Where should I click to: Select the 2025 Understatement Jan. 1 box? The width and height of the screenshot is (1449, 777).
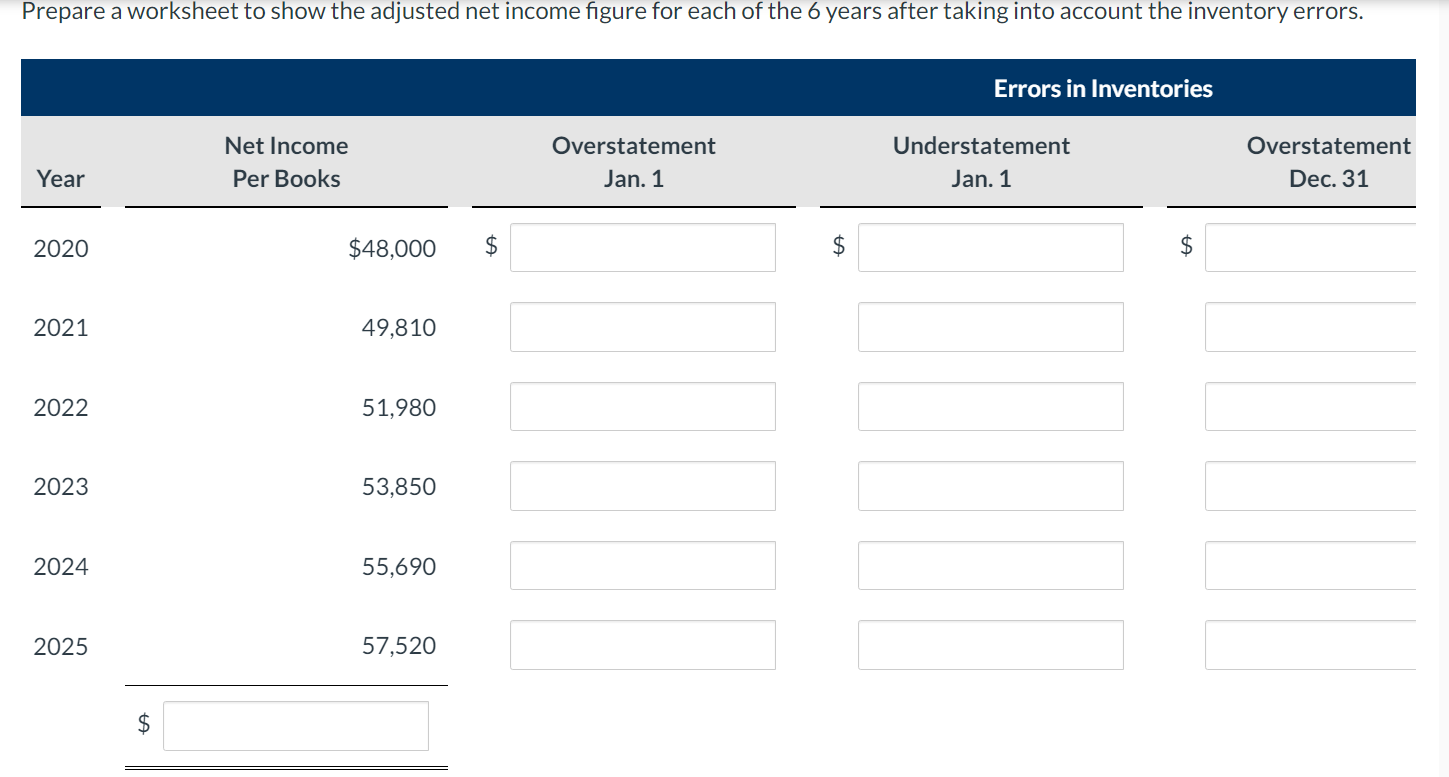(x=991, y=645)
